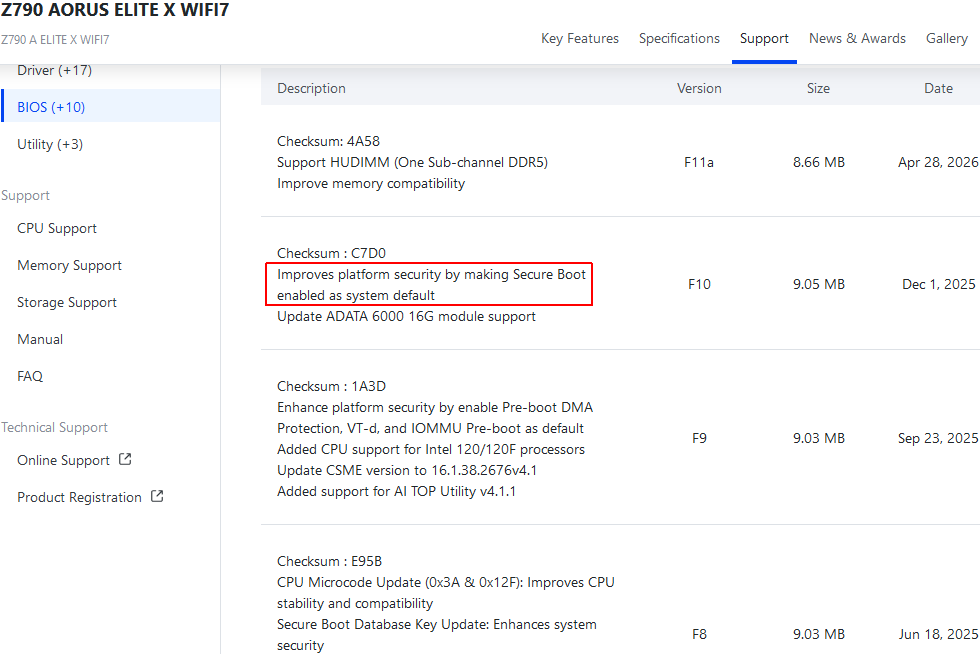Click the 8.66 MB size value
The image size is (980, 654).
pyautogui.click(x=819, y=163)
